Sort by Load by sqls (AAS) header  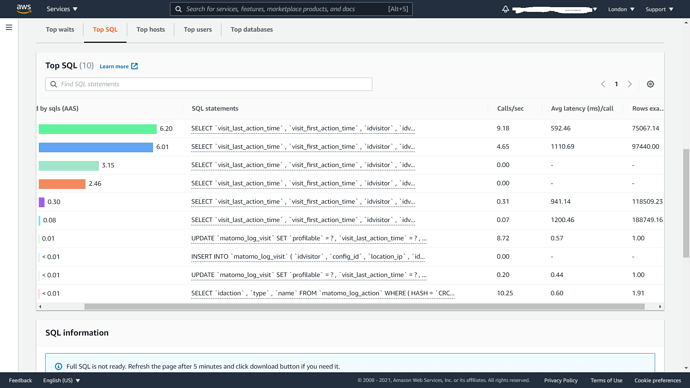[x=58, y=108]
